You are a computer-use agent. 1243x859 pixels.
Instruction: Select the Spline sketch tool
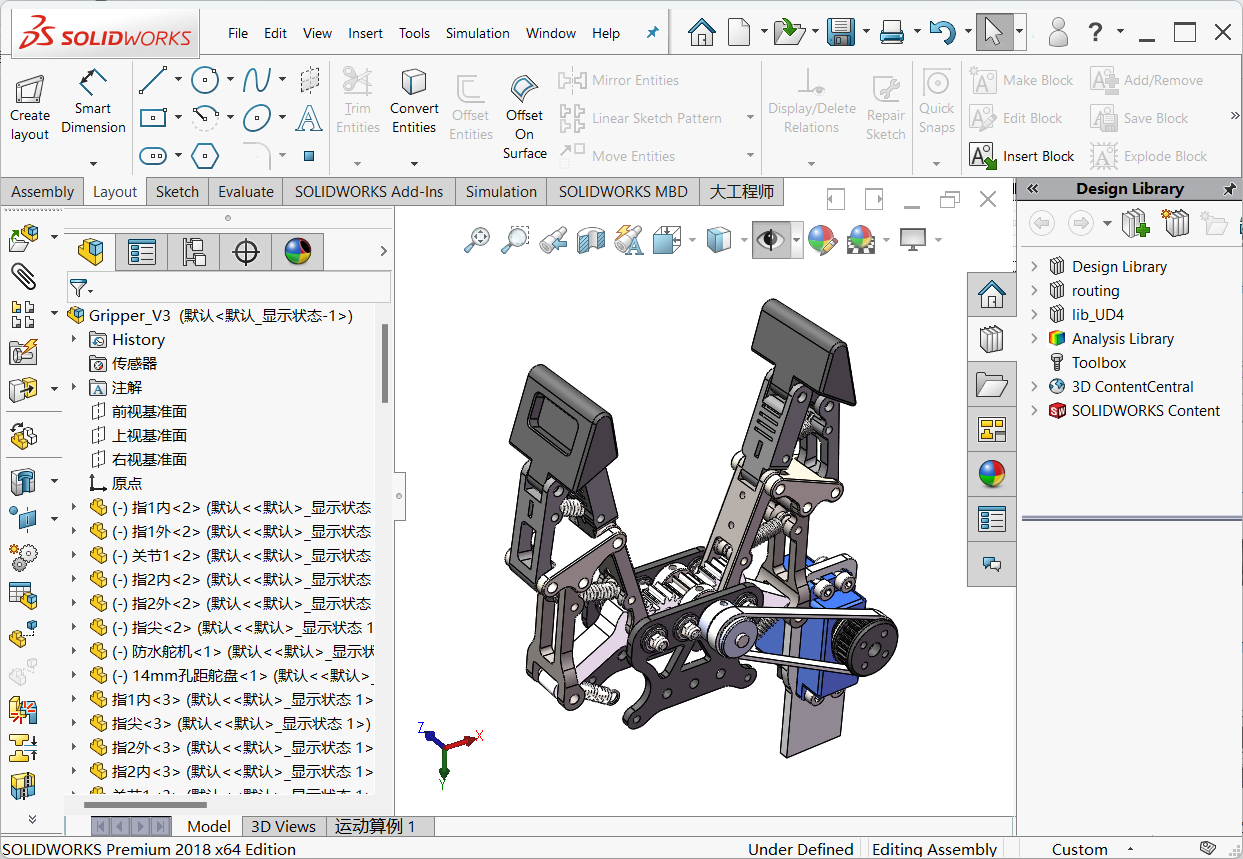click(257, 79)
